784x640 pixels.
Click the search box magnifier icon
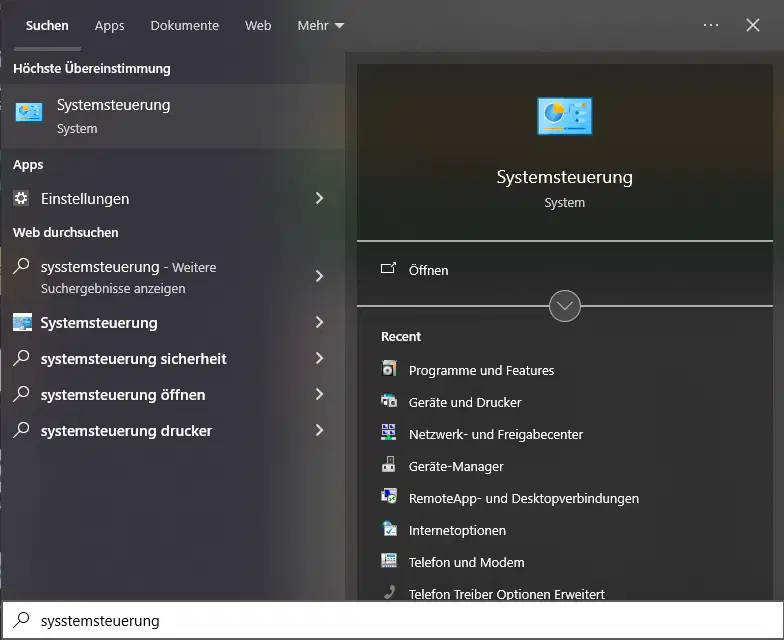coord(21,620)
